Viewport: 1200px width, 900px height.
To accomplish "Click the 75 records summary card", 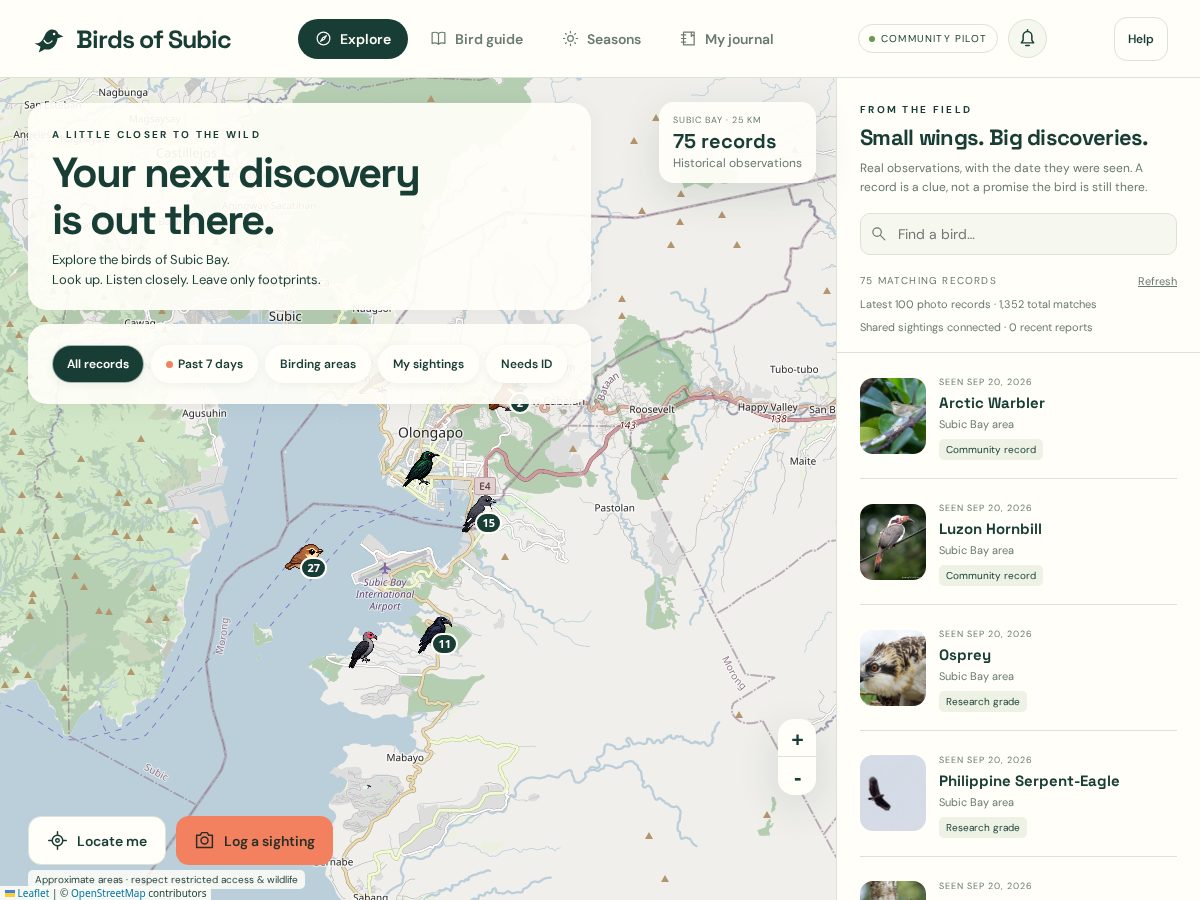I will coord(737,142).
